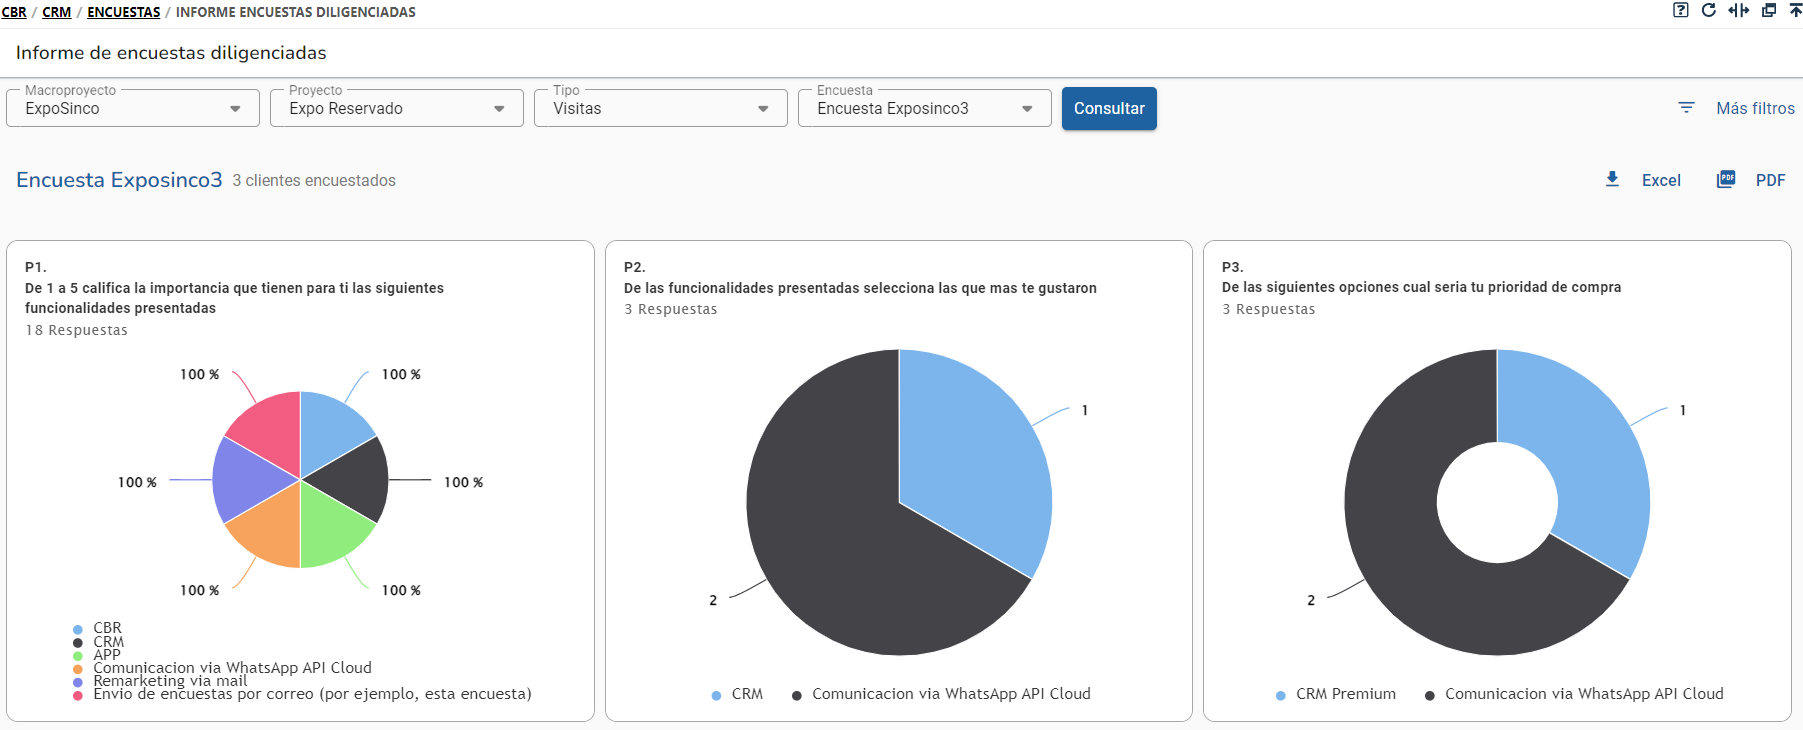Go to the CBR breadcrumb link
This screenshot has height=730, width=1803.
point(14,12)
